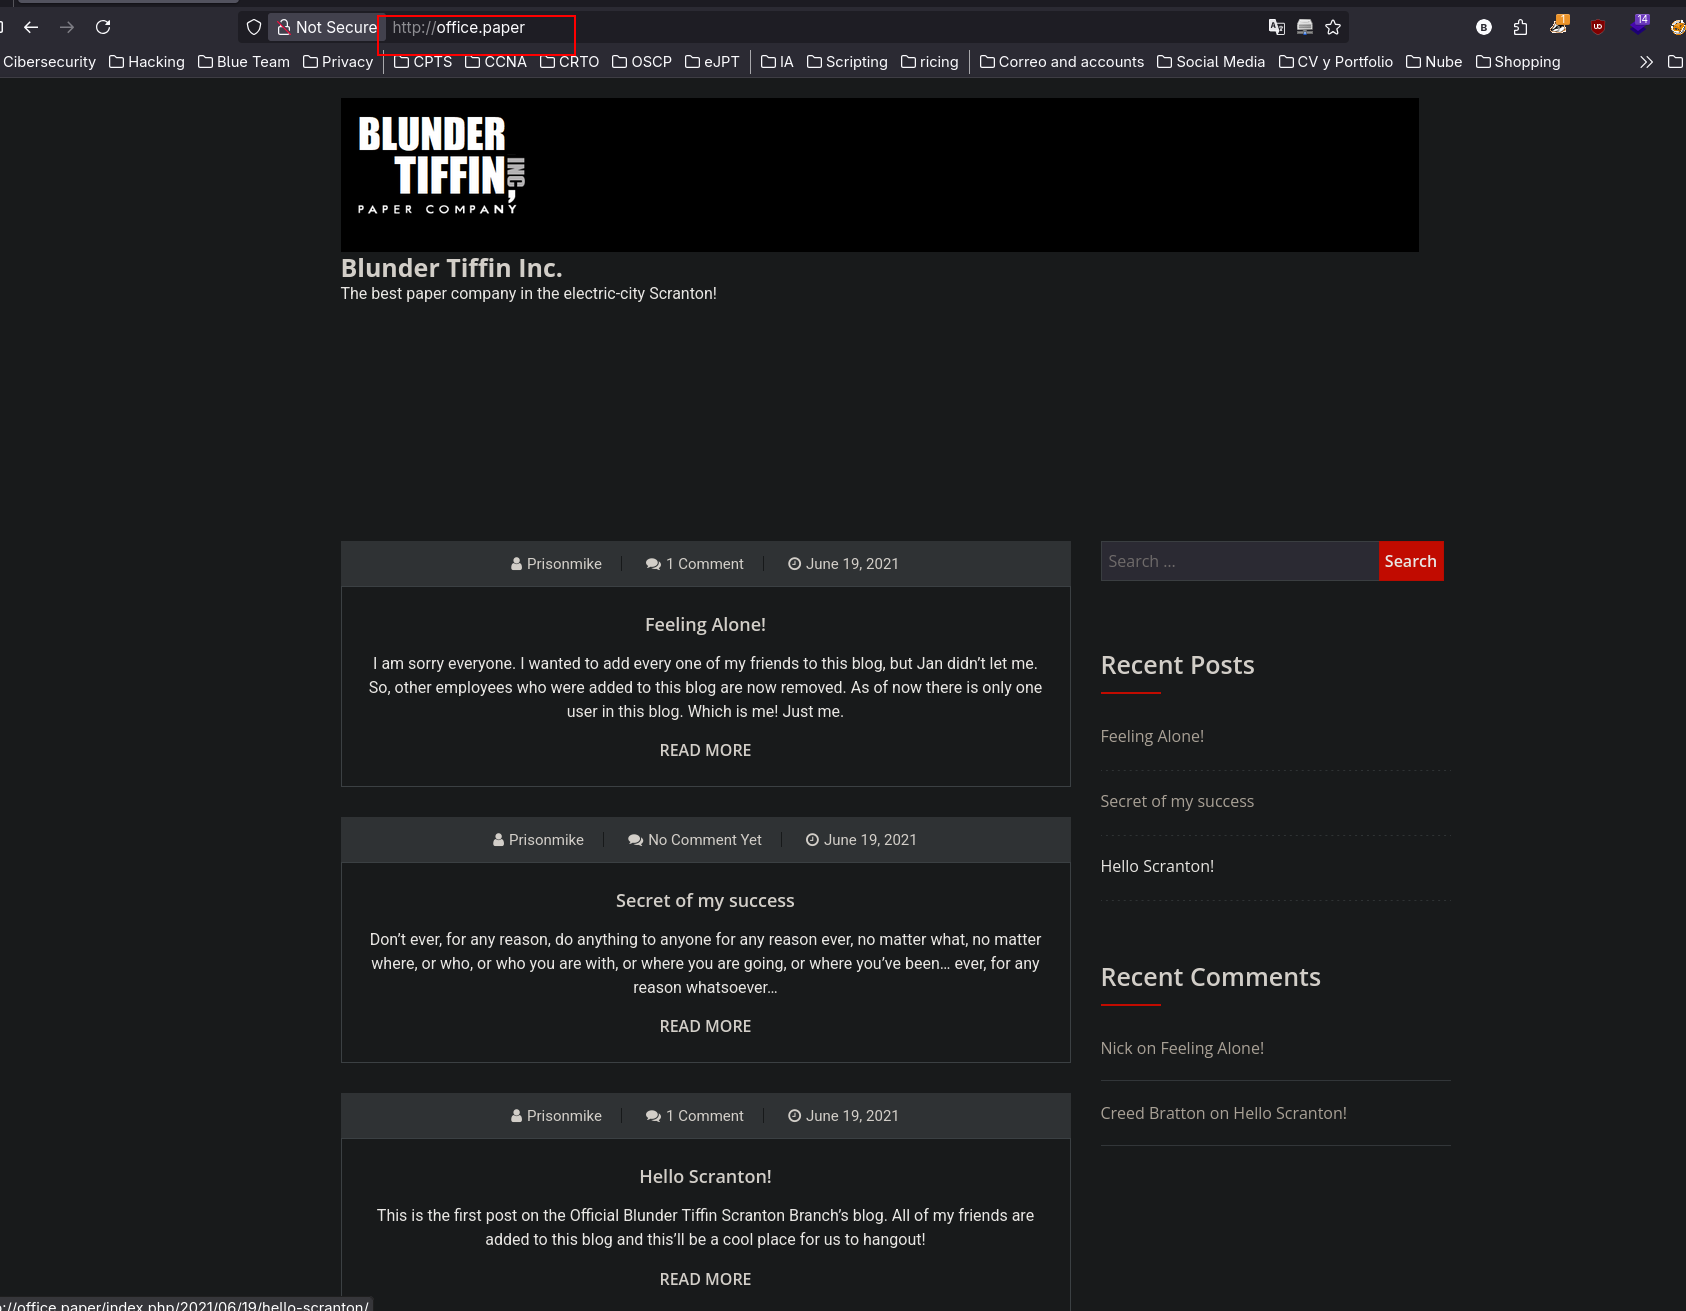Open the Blue Team bookmarks folder
Image resolution: width=1686 pixels, height=1311 pixels.
244,62
